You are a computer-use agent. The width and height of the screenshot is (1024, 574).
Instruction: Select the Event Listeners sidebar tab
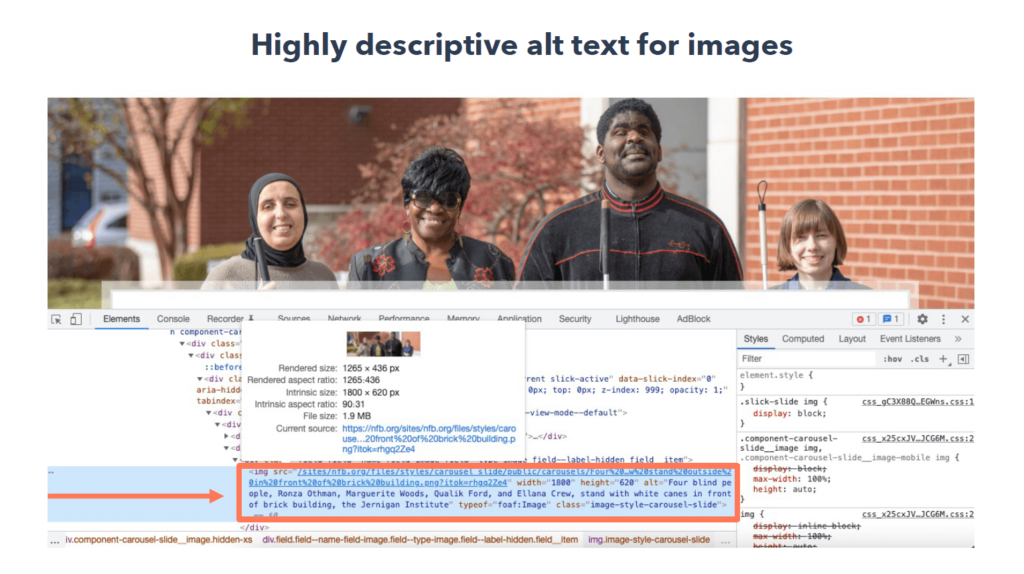pyautogui.click(x=910, y=339)
